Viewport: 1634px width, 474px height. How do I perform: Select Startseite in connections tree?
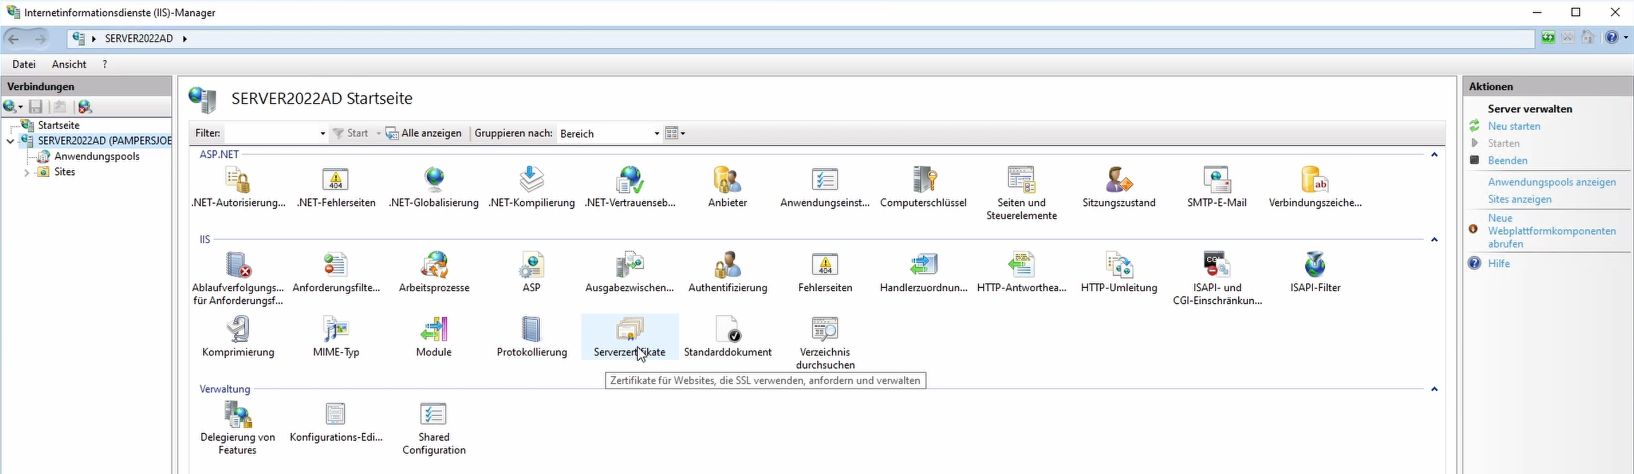pos(59,125)
